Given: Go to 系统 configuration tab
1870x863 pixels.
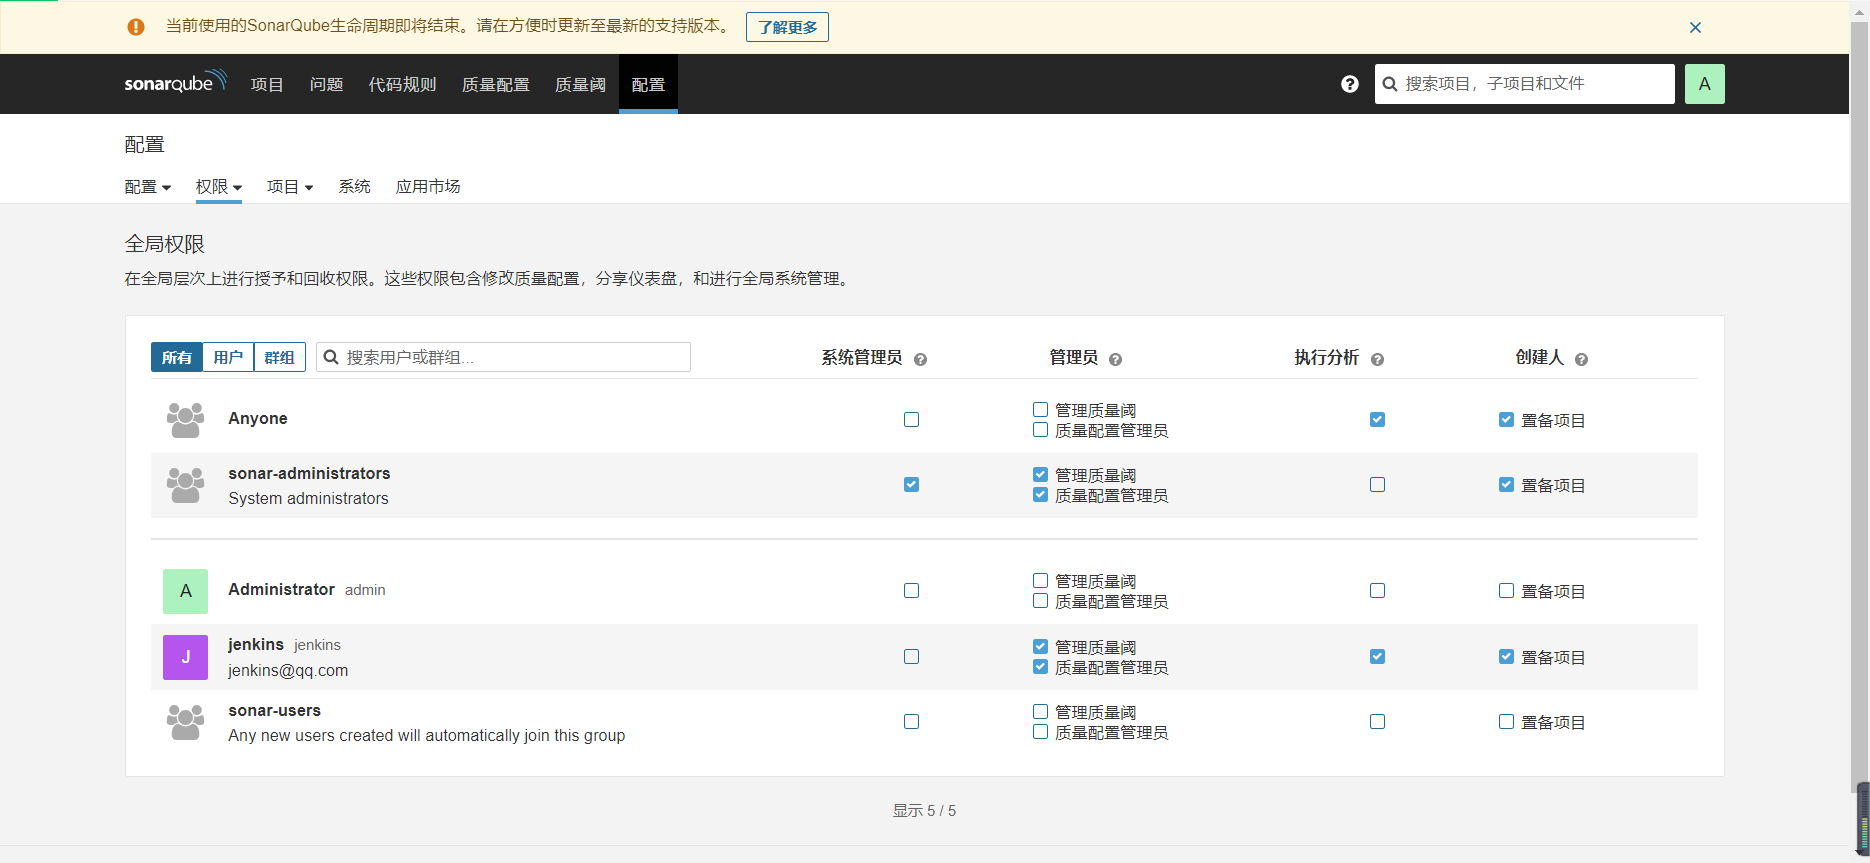Looking at the screenshot, I should [354, 187].
